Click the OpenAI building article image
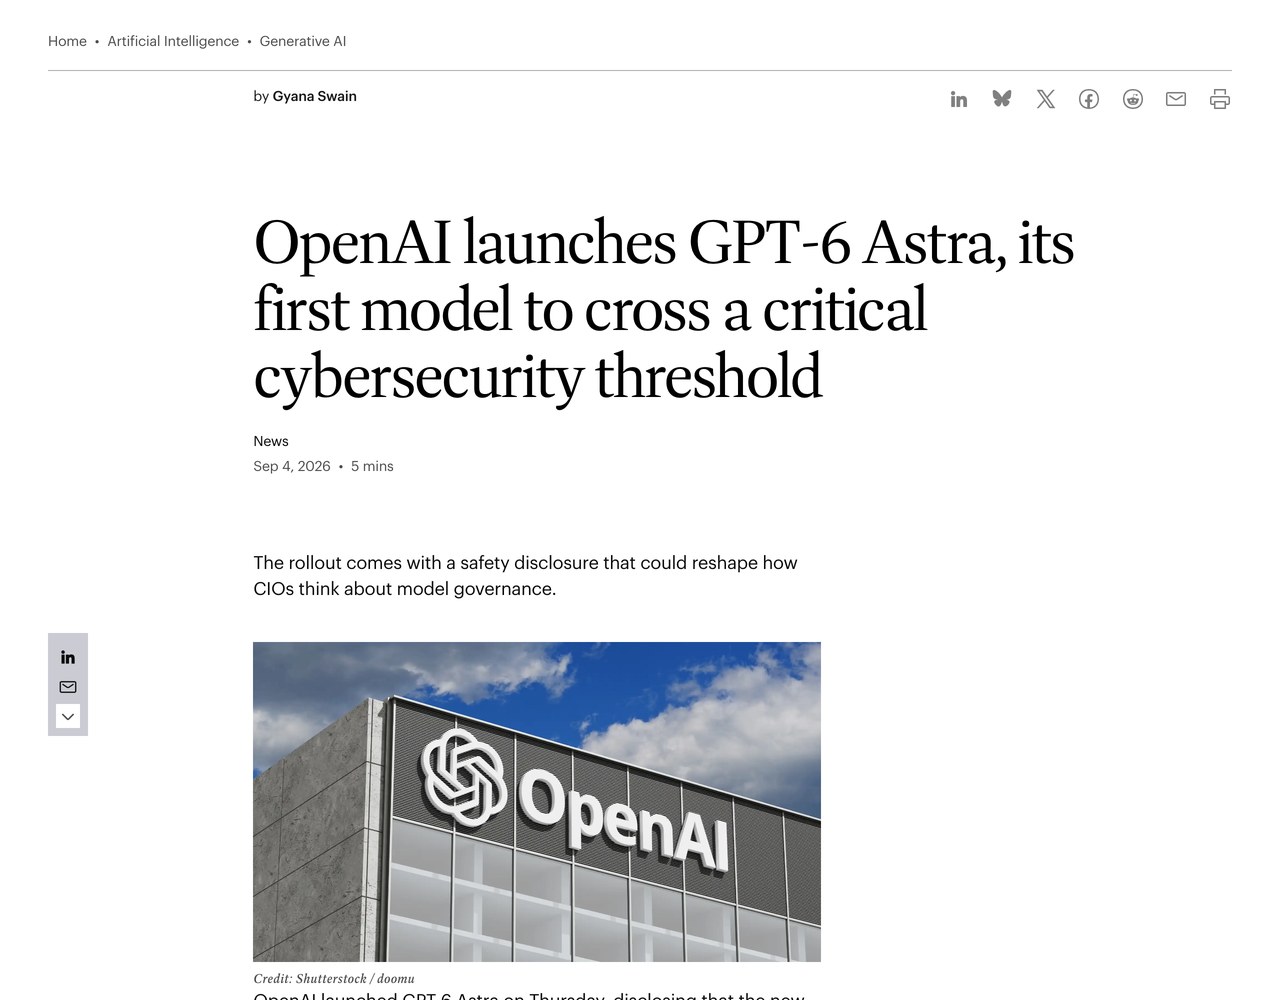The image size is (1280, 1000). tap(537, 802)
